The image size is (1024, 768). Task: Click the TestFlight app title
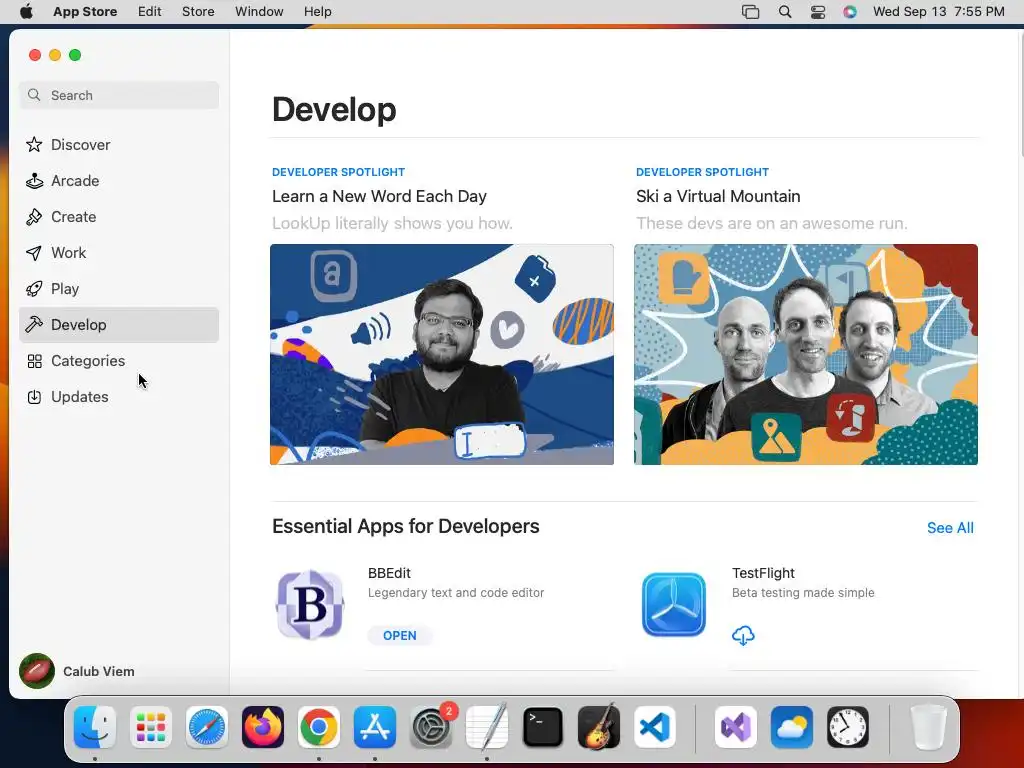(763, 573)
